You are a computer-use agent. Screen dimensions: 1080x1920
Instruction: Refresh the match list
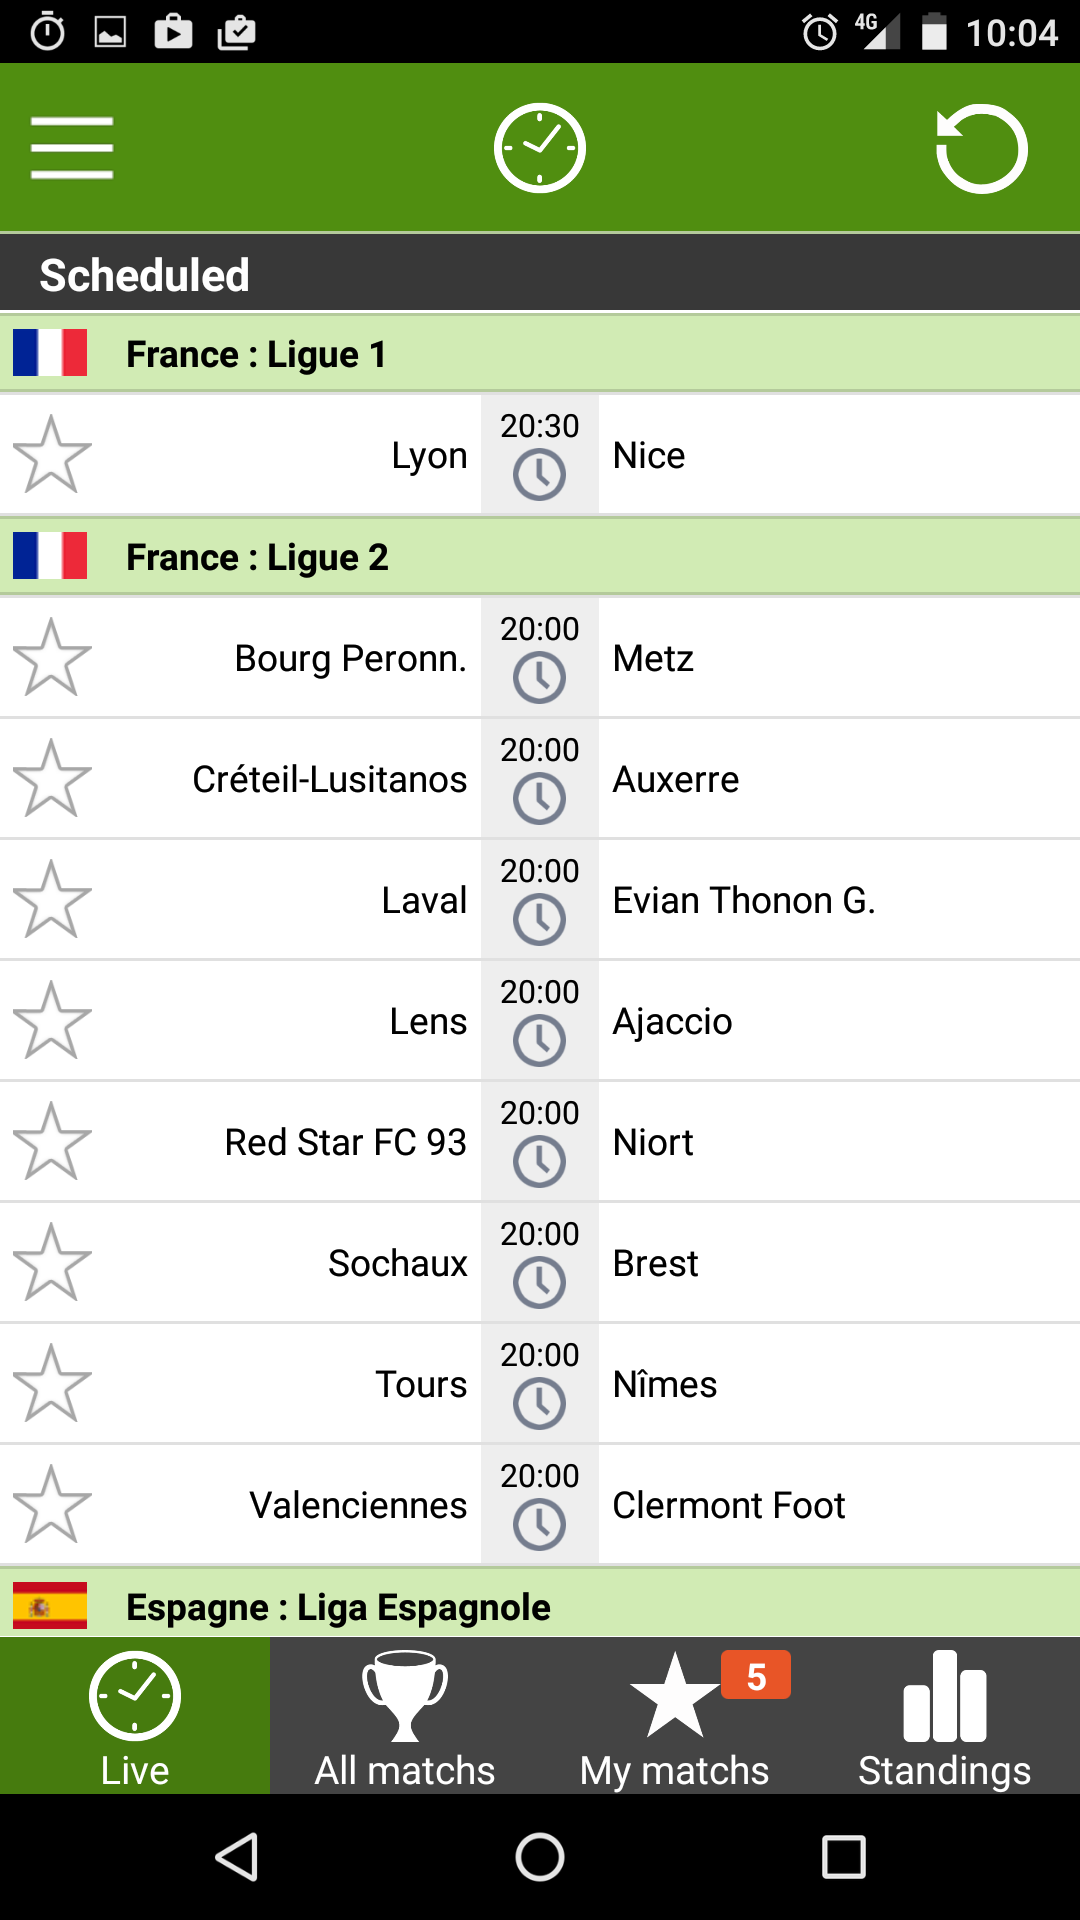pyautogui.click(x=981, y=148)
